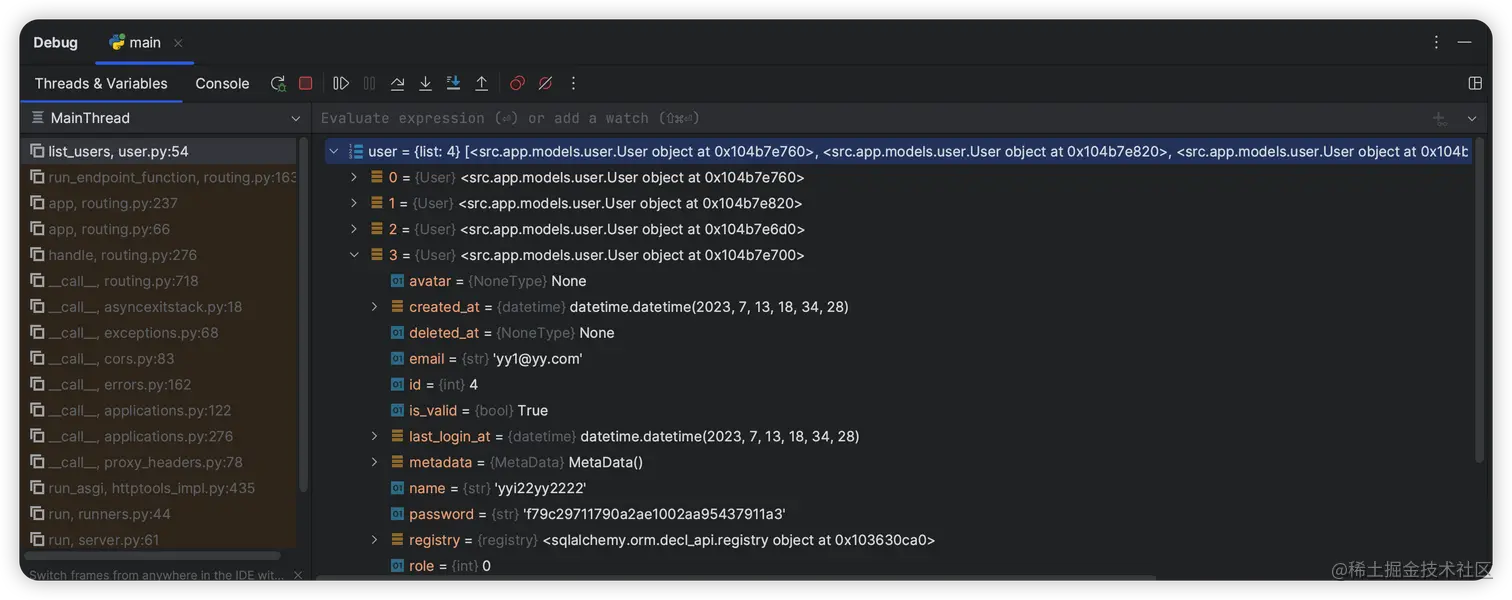Viewport: 1512px width, 600px height.
Task: Expand the registry variable
Action: [x=375, y=540]
